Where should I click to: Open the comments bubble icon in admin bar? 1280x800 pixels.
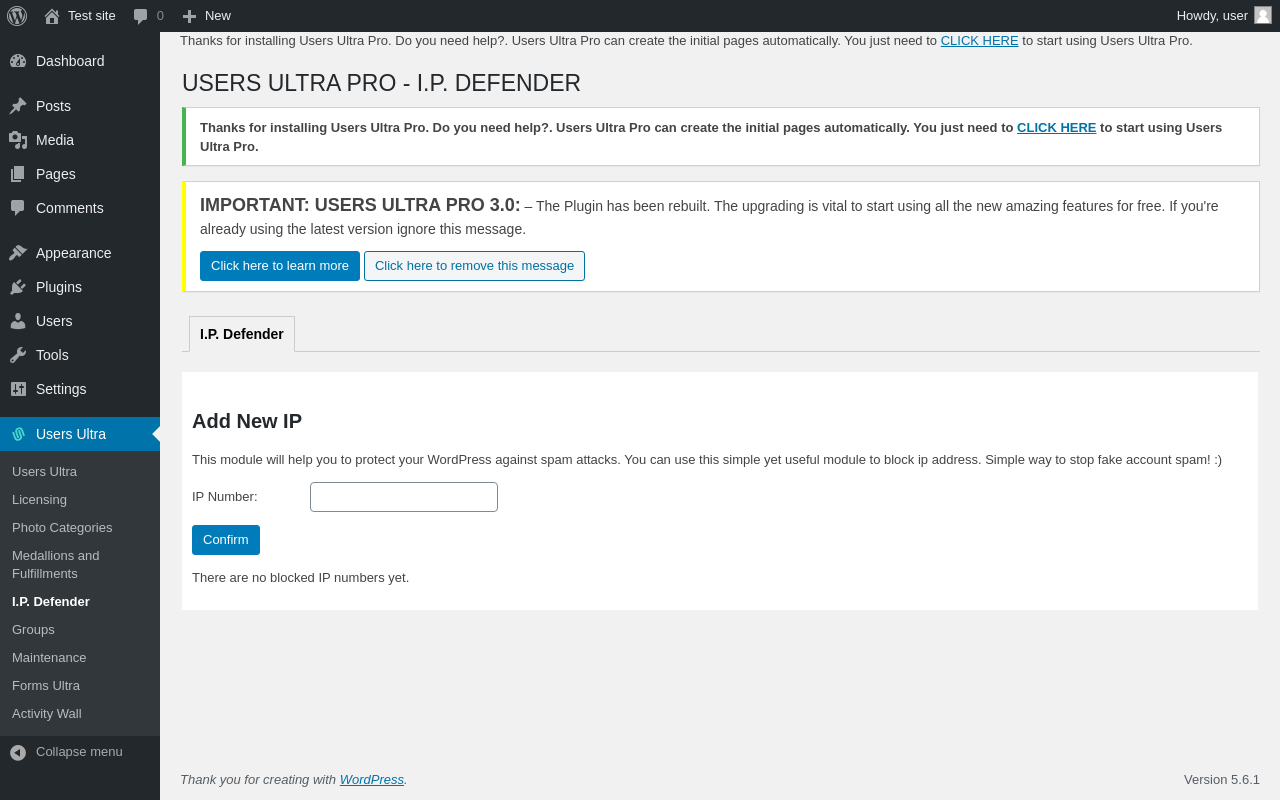point(141,16)
